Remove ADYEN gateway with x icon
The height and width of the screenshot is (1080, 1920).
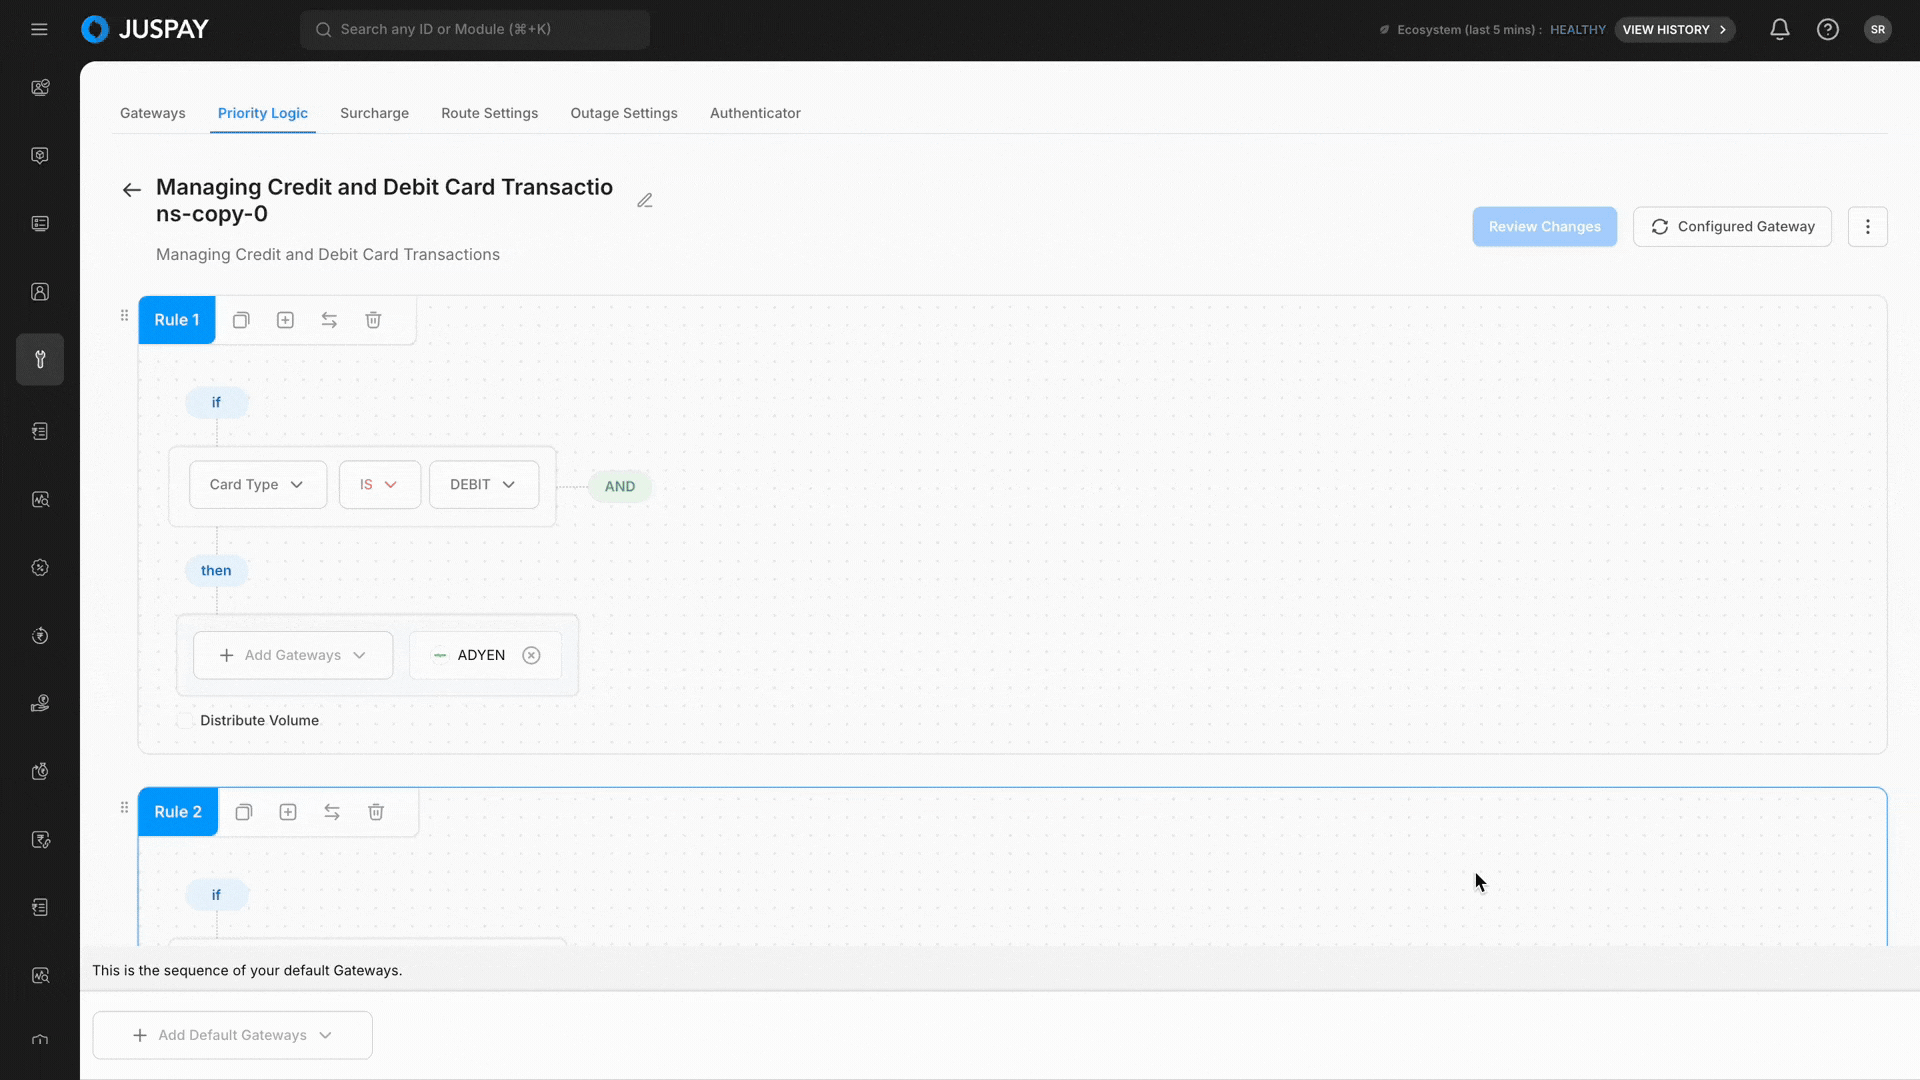pos(532,655)
